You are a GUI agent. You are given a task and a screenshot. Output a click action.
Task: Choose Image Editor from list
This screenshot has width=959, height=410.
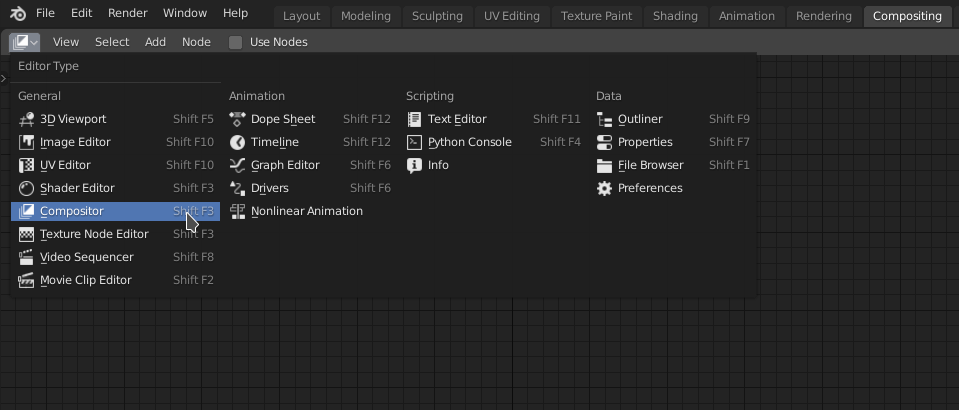[116, 142]
